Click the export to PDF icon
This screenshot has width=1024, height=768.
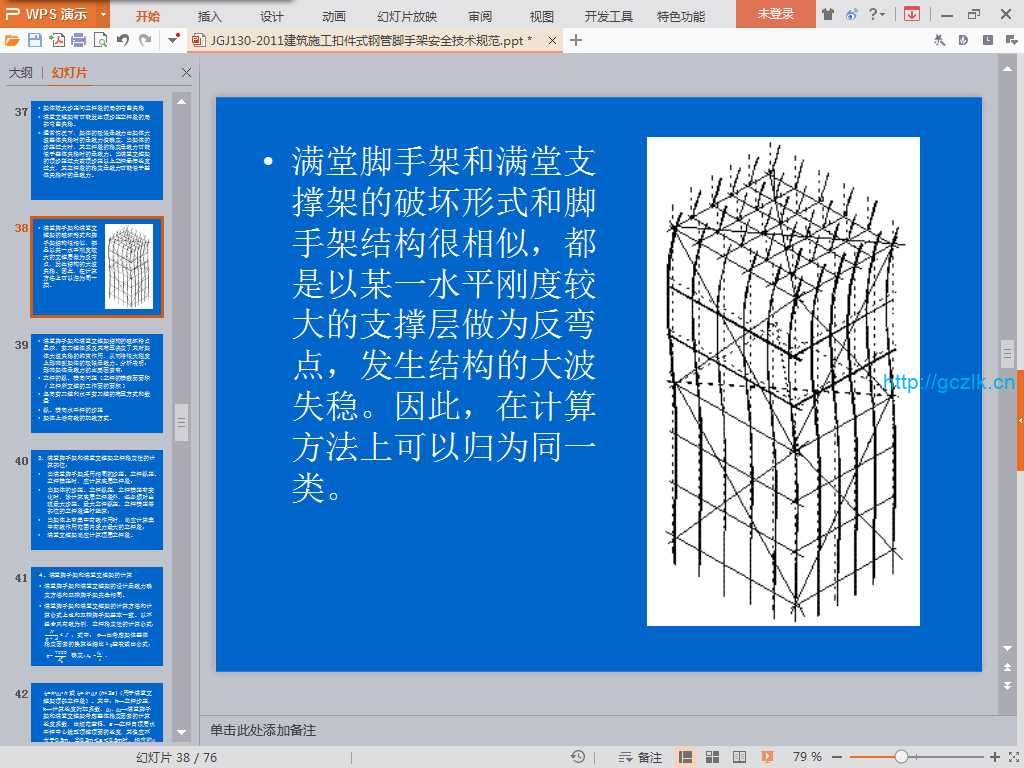(x=57, y=40)
